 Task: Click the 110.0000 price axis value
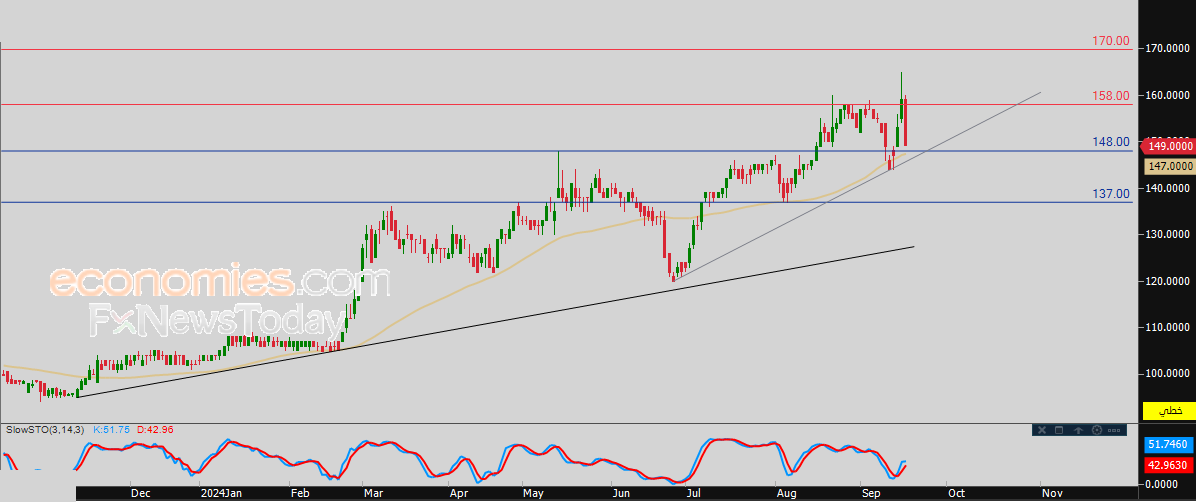pos(1170,327)
